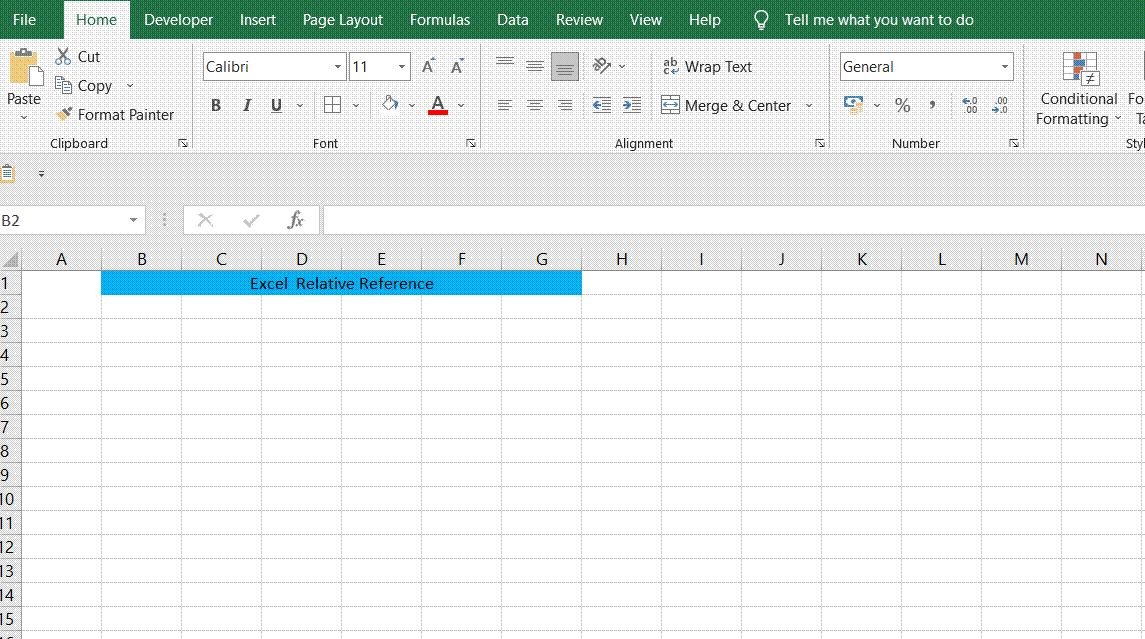This screenshot has height=639, width=1145.
Task: Apply red font color with A icon
Action: point(438,105)
